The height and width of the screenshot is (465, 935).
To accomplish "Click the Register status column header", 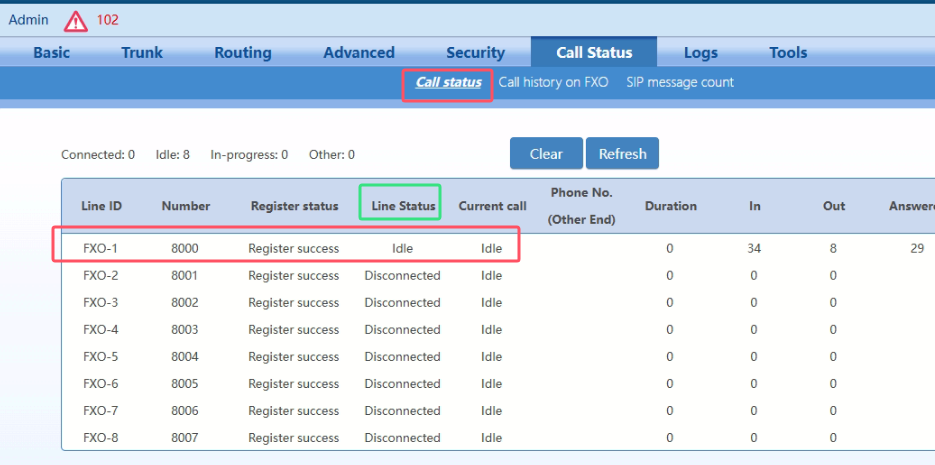I will click(294, 206).
